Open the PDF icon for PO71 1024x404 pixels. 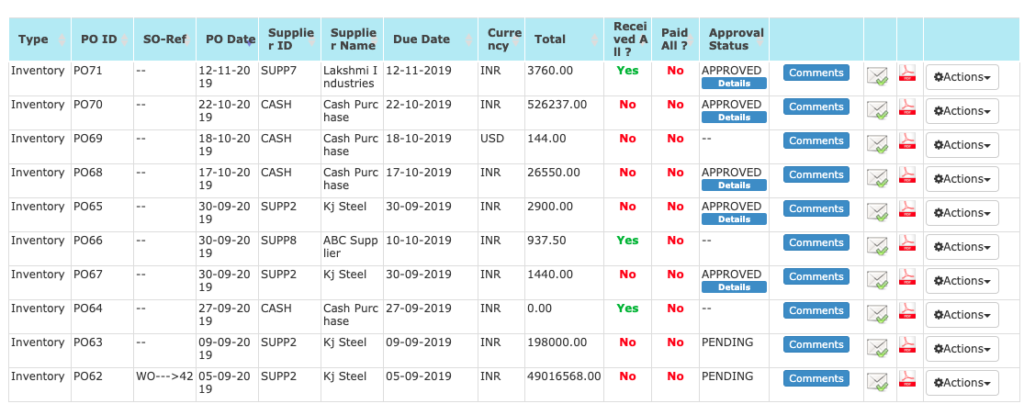coord(907,73)
